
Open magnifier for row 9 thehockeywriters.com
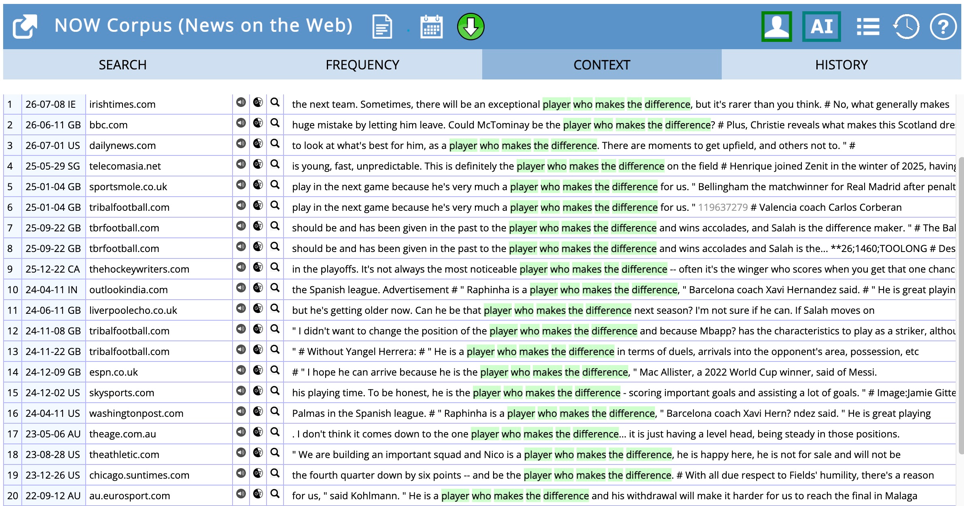point(275,267)
